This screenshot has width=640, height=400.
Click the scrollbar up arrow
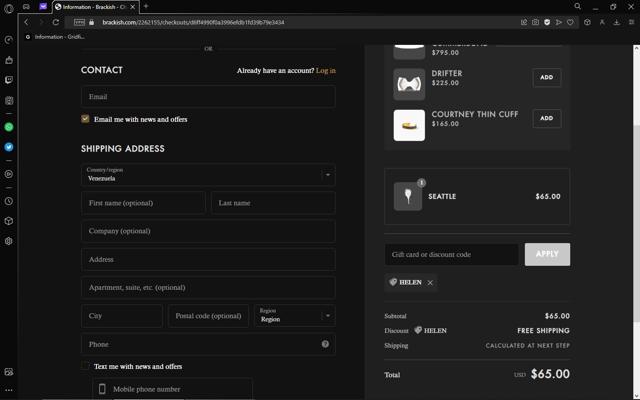click(636, 48)
